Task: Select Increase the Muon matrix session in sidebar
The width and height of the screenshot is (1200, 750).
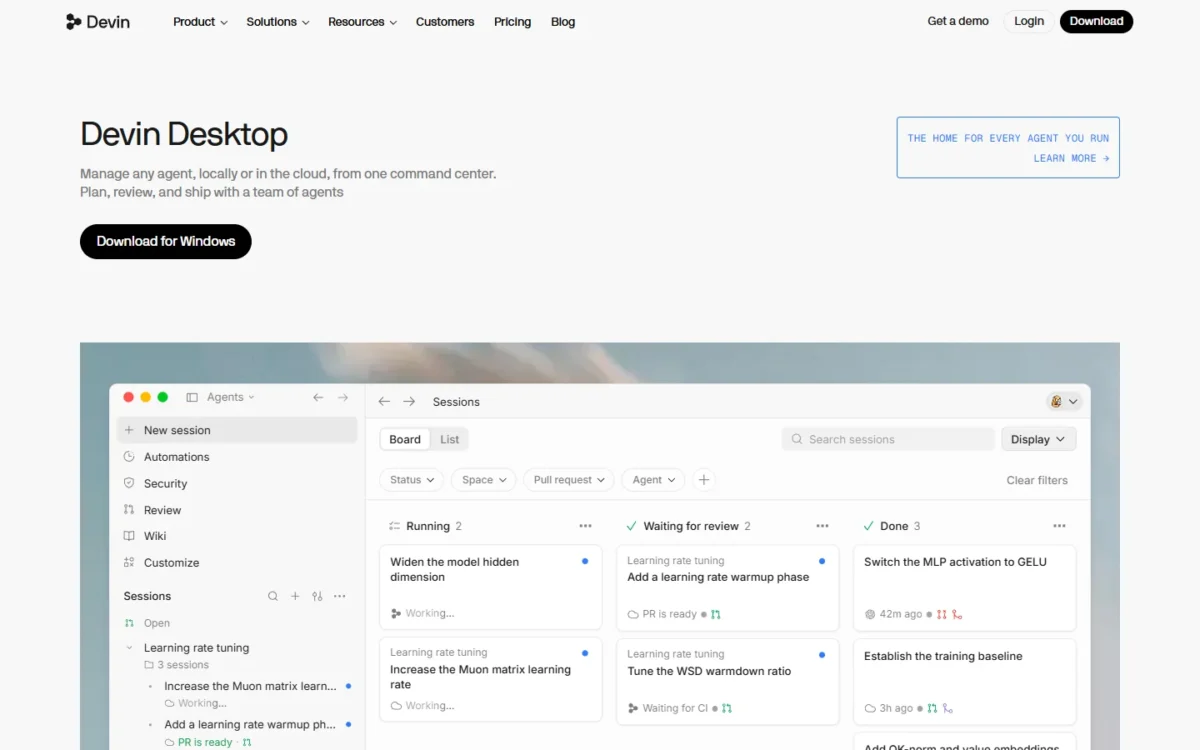Action: click(250, 686)
